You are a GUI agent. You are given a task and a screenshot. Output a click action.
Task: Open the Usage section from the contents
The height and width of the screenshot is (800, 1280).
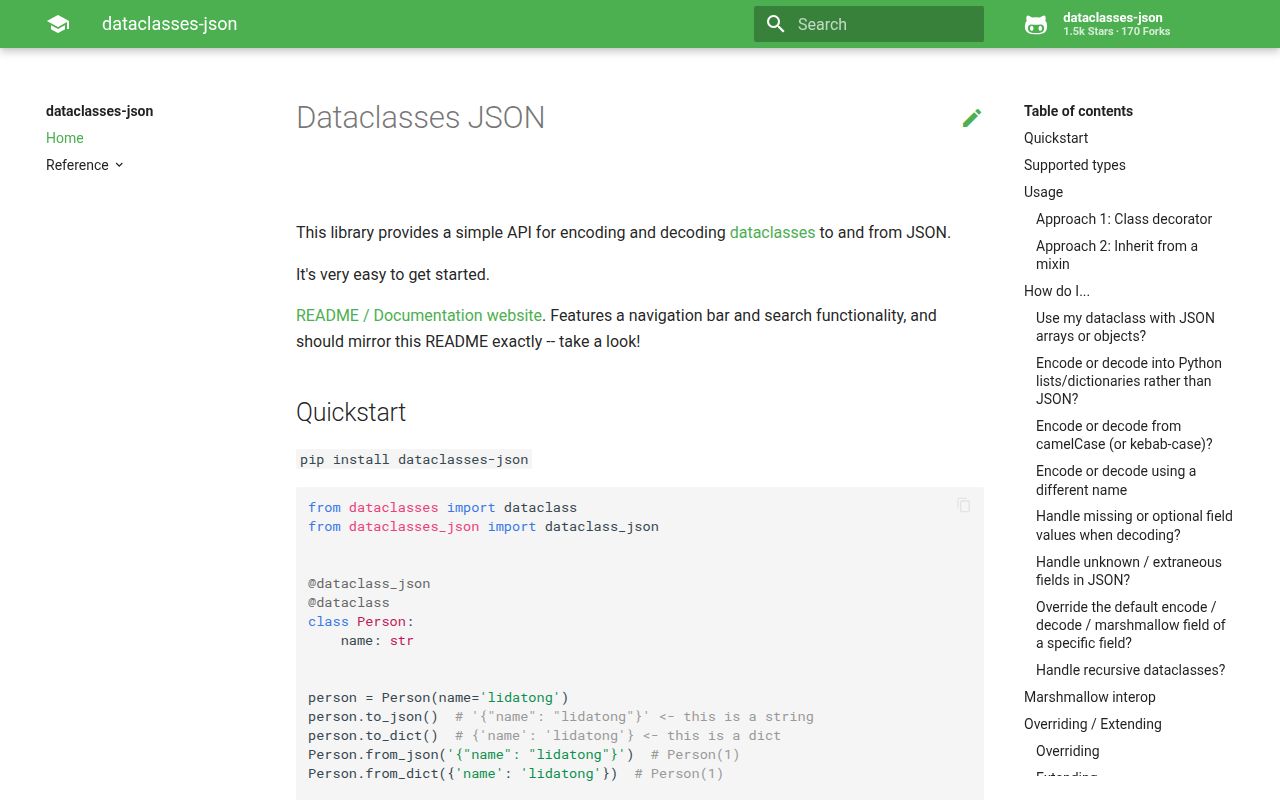[x=1043, y=192]
